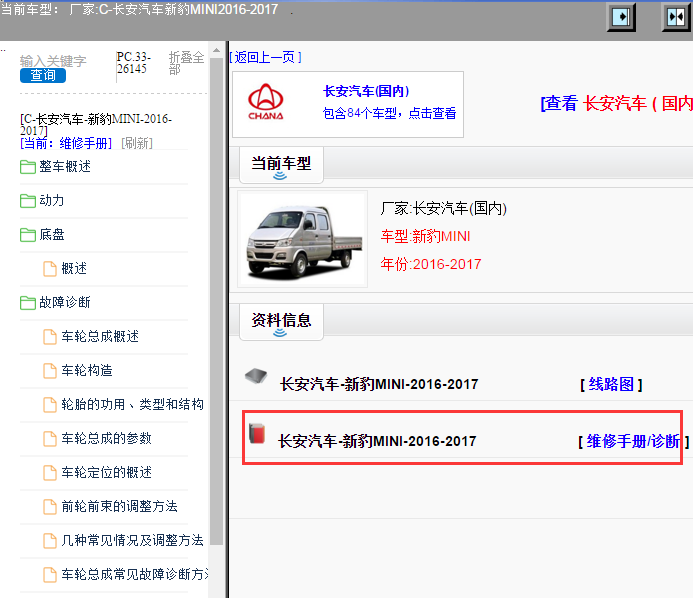Click page icon beside 车轮总成常见故障诊断方法
Screen dimensions: 693x598
[x=50, y=575]
